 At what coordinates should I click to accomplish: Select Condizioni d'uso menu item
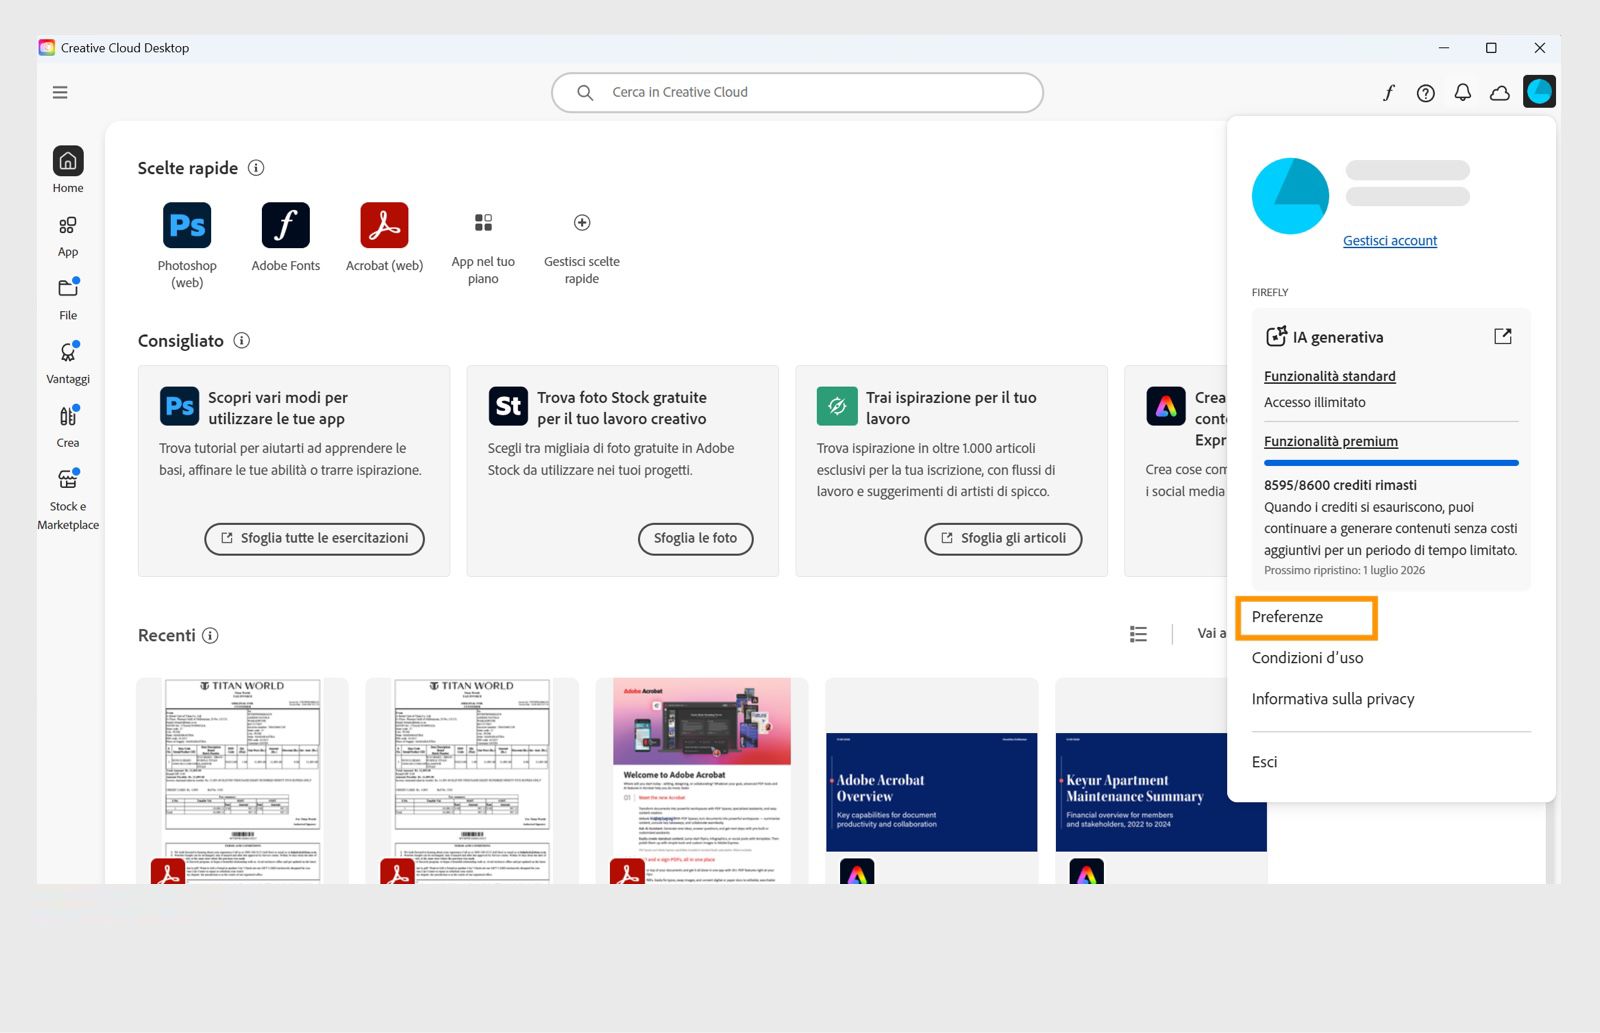click(1308, 658)
